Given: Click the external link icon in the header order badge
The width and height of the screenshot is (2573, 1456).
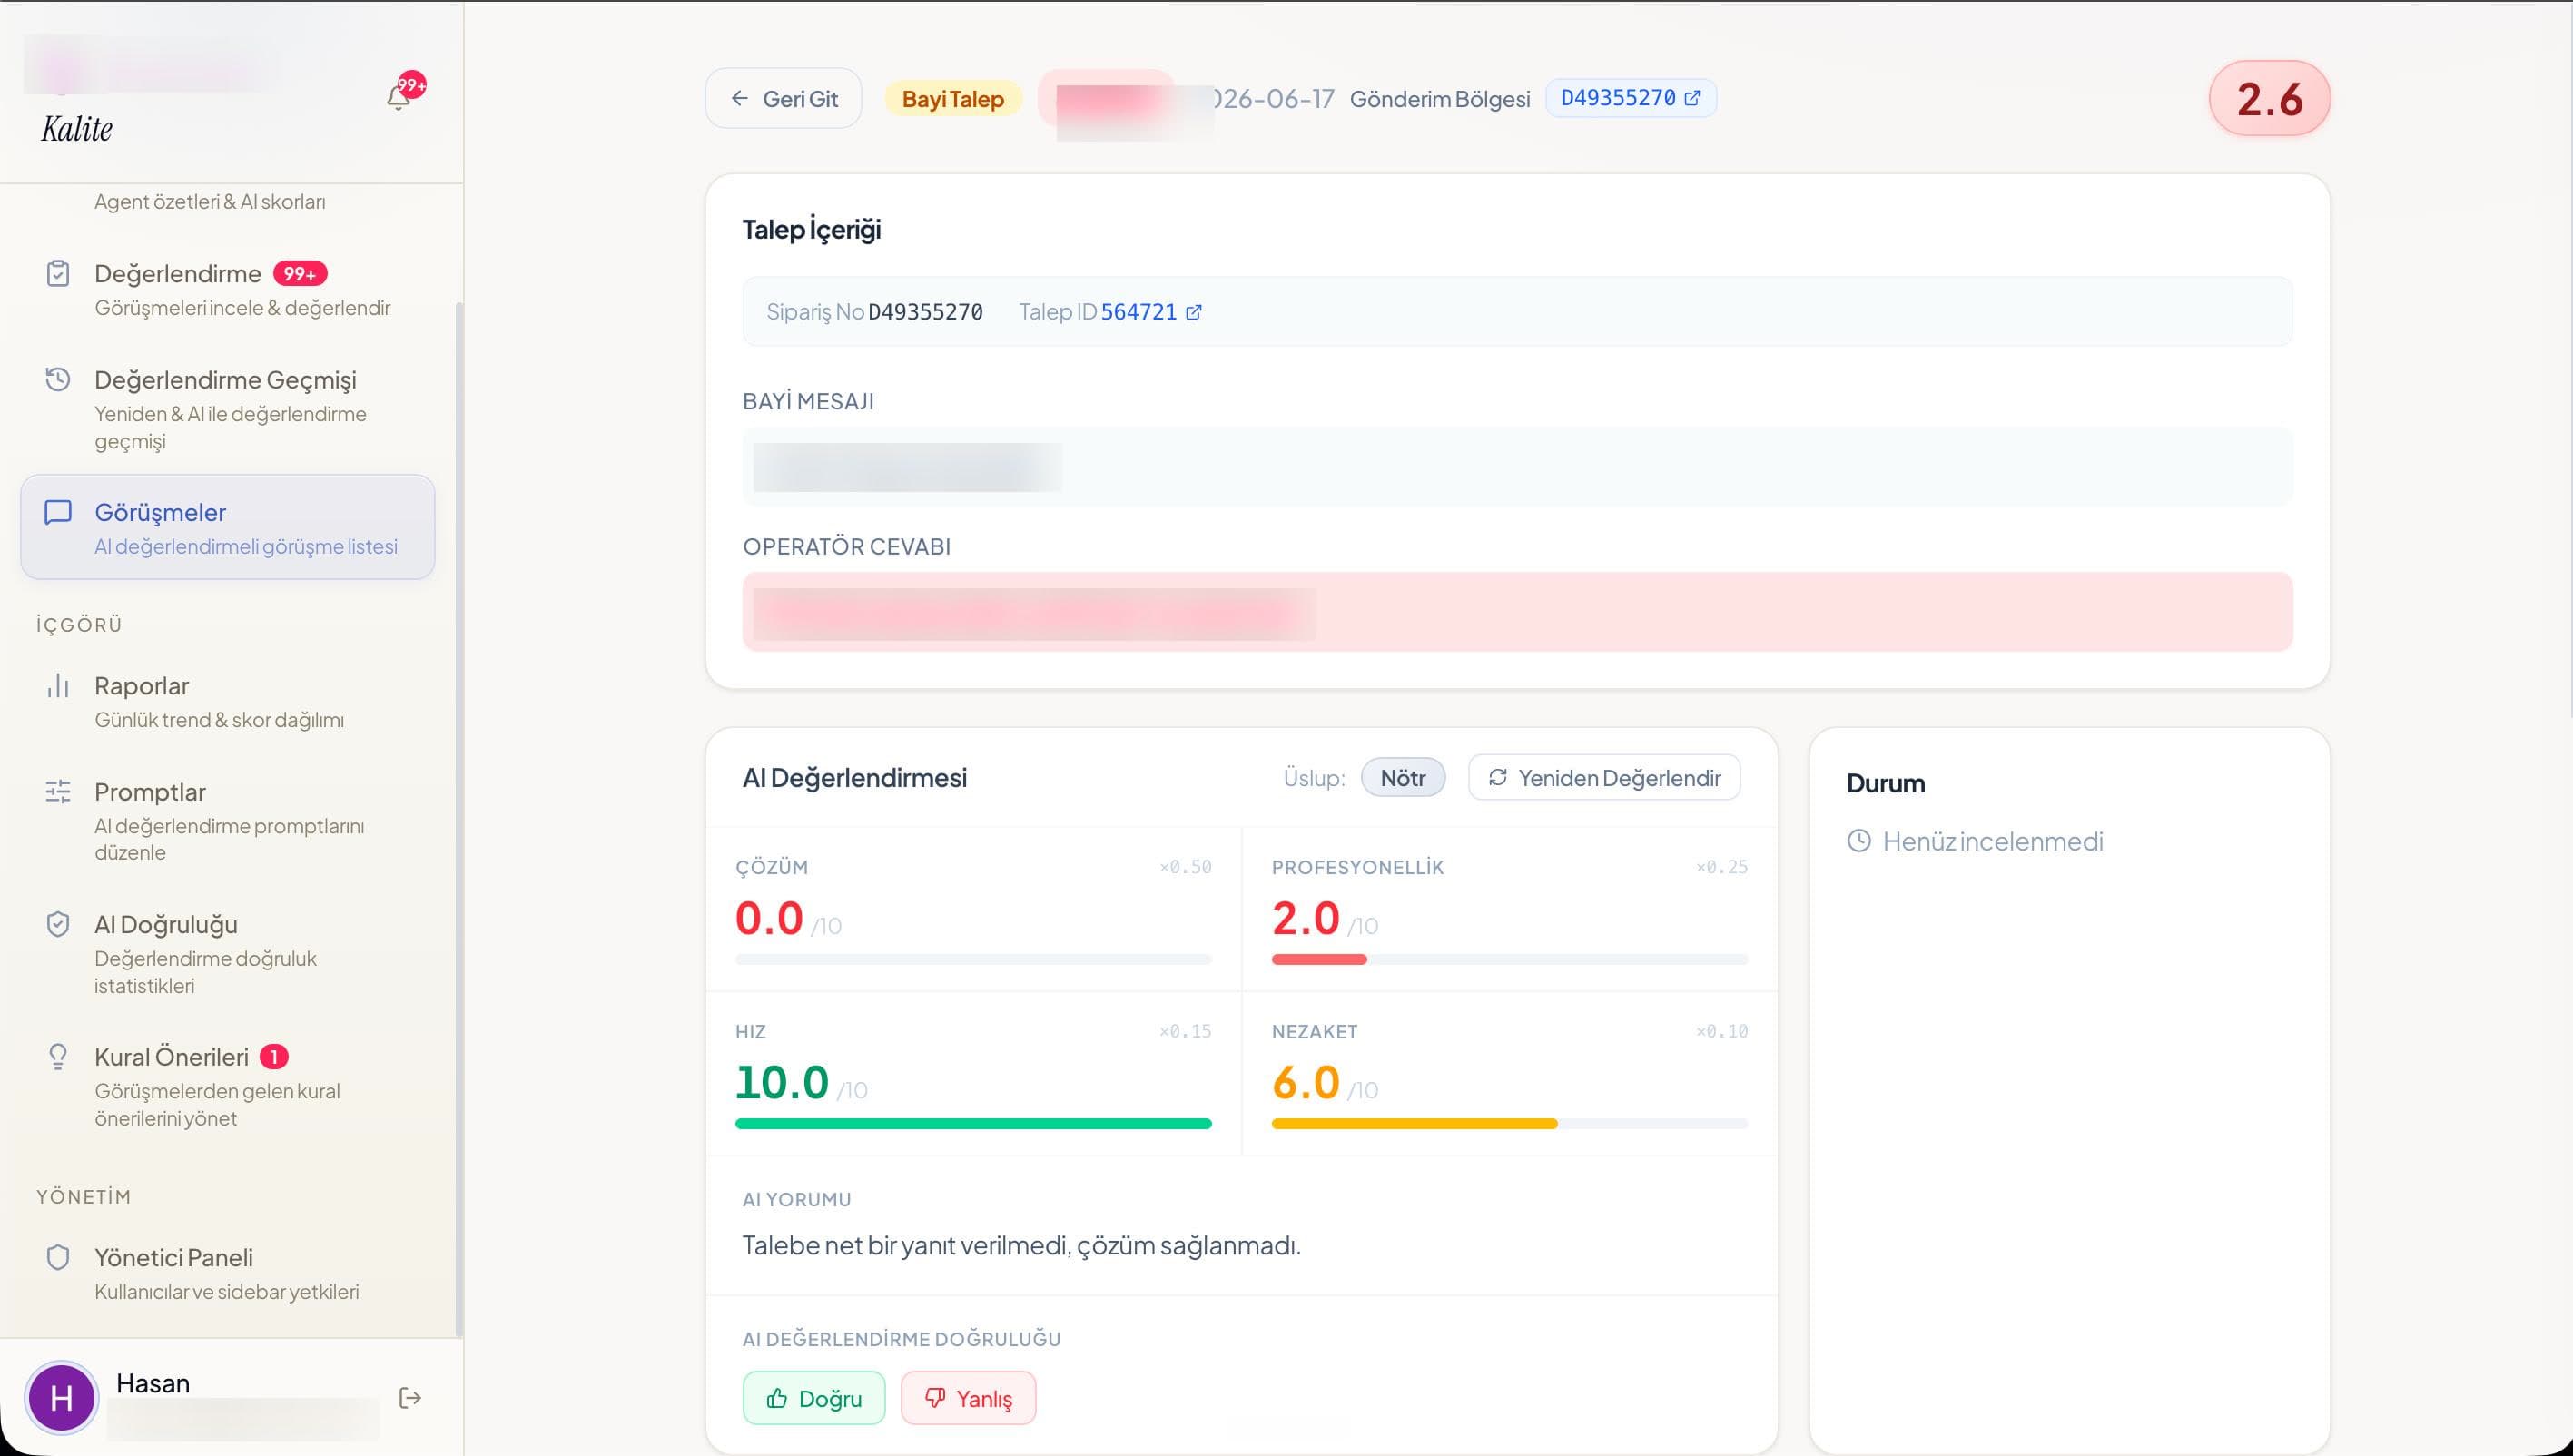Looking at the screenshot, I should pyautogui.click(x=1692, y=98).
